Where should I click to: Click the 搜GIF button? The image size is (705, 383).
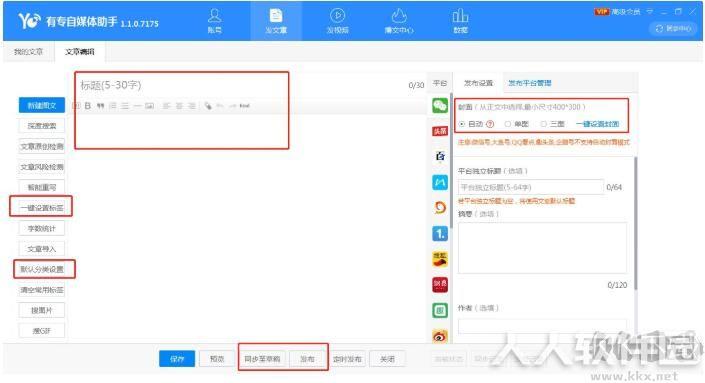42,331
